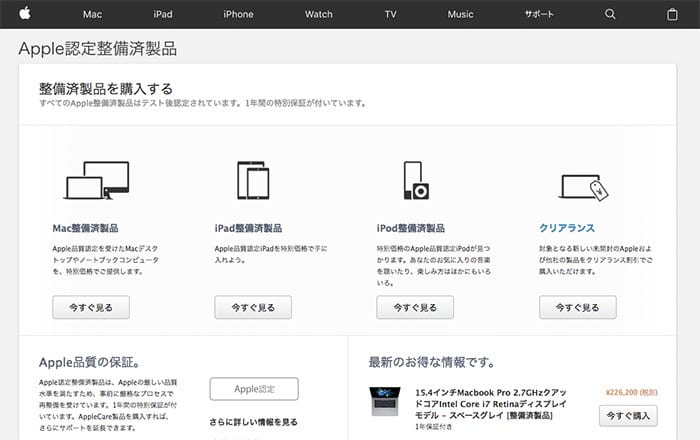Click the Apple品質の保証。 heading
This screenshot has width=700, height=440.
pyautogui.click(x=89, y=362)
